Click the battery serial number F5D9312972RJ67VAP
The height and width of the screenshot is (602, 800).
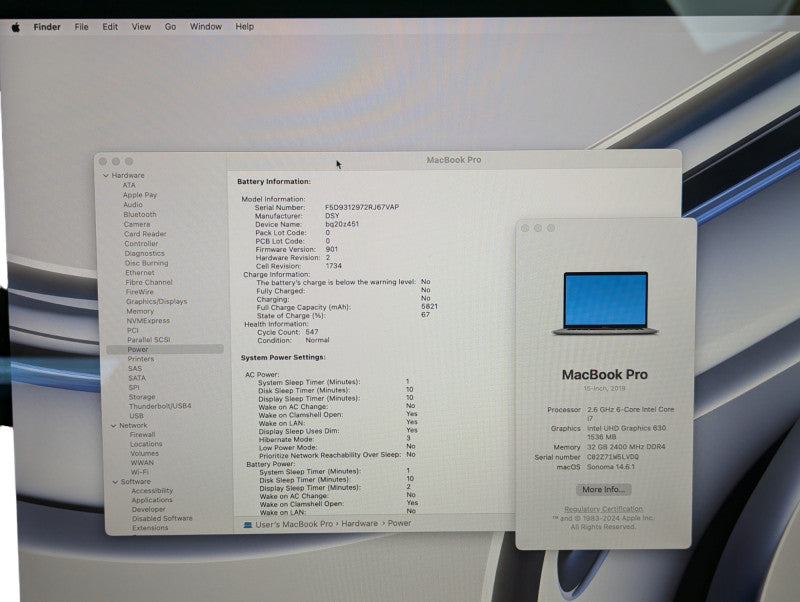click(x=362, y=207)
